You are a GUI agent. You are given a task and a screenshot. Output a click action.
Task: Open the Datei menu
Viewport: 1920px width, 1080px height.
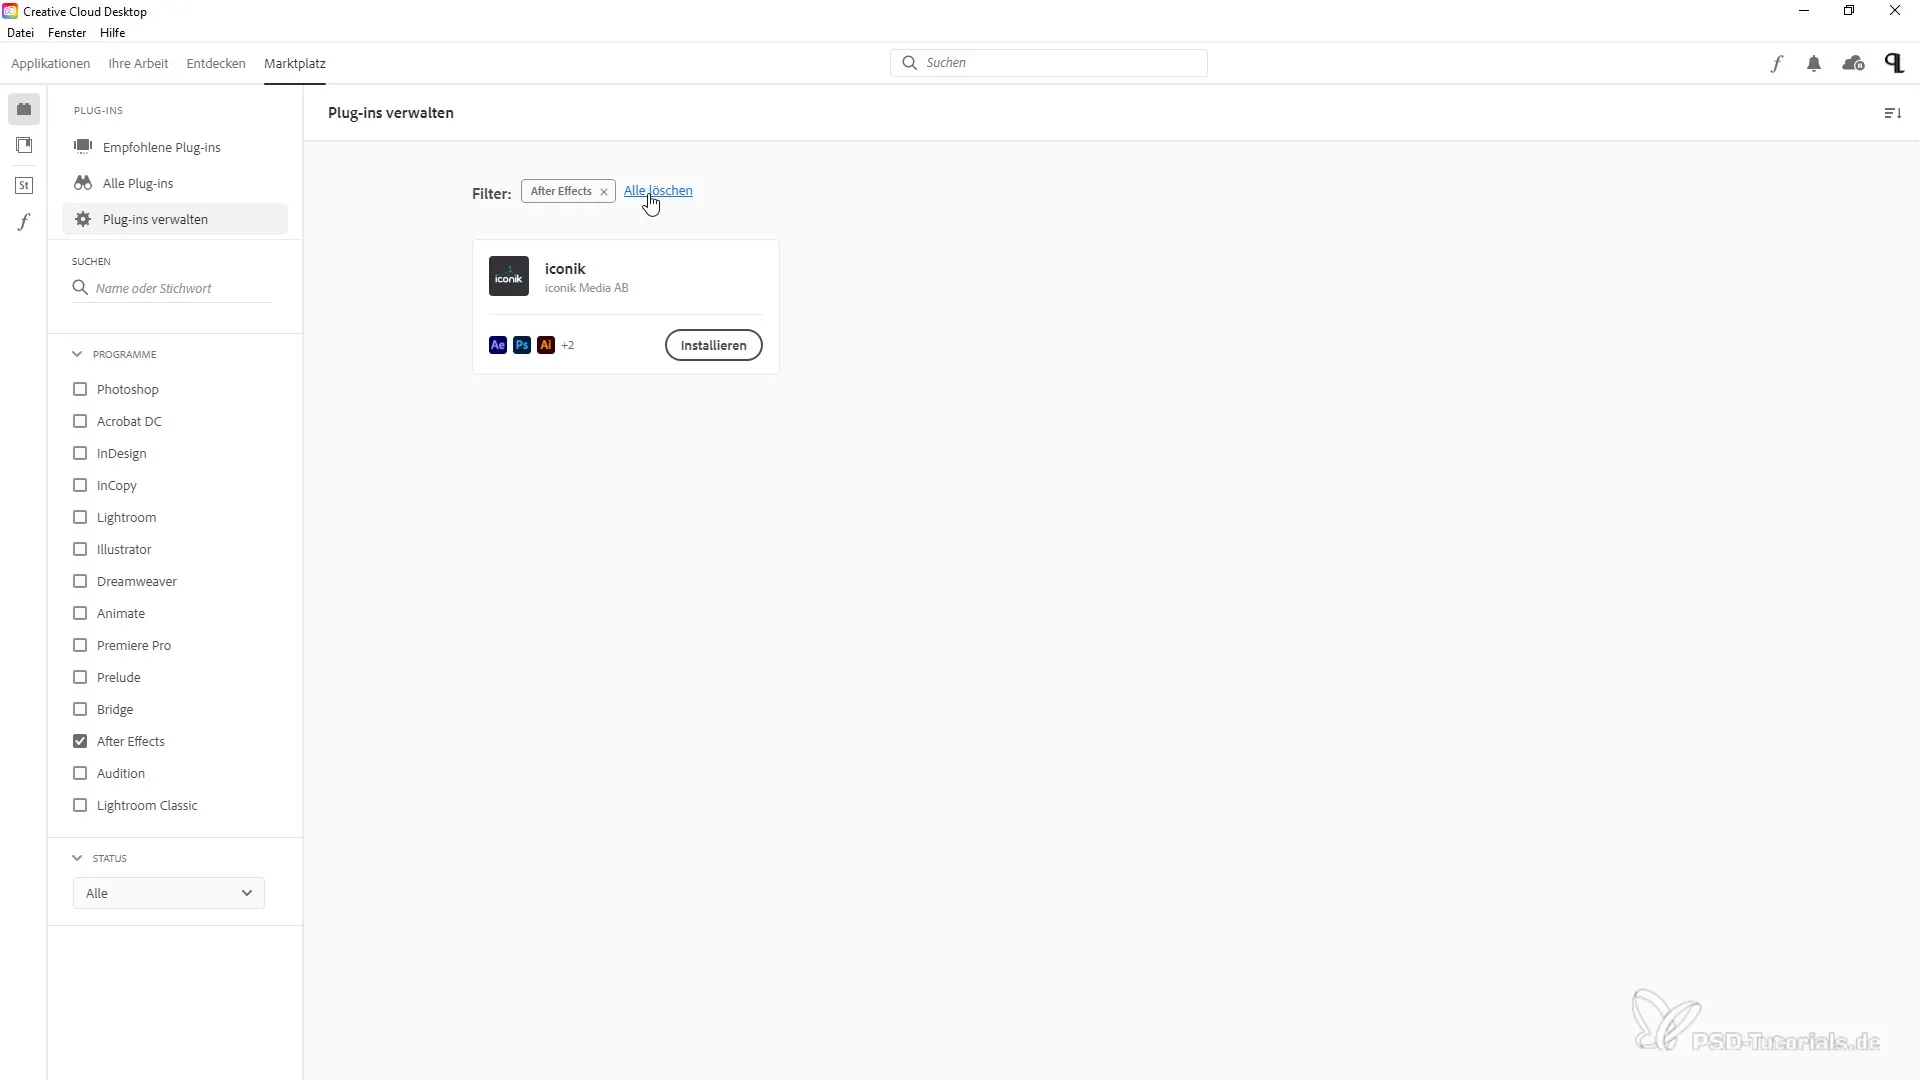coord(20,33)
